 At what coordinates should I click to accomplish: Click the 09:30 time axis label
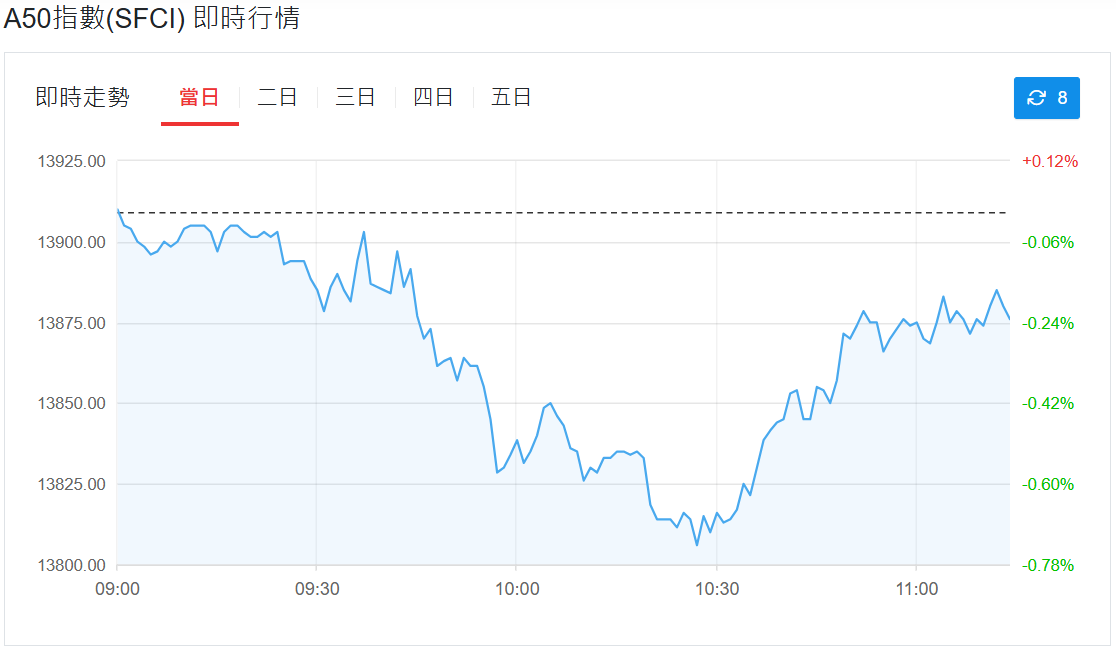[317, 589]
